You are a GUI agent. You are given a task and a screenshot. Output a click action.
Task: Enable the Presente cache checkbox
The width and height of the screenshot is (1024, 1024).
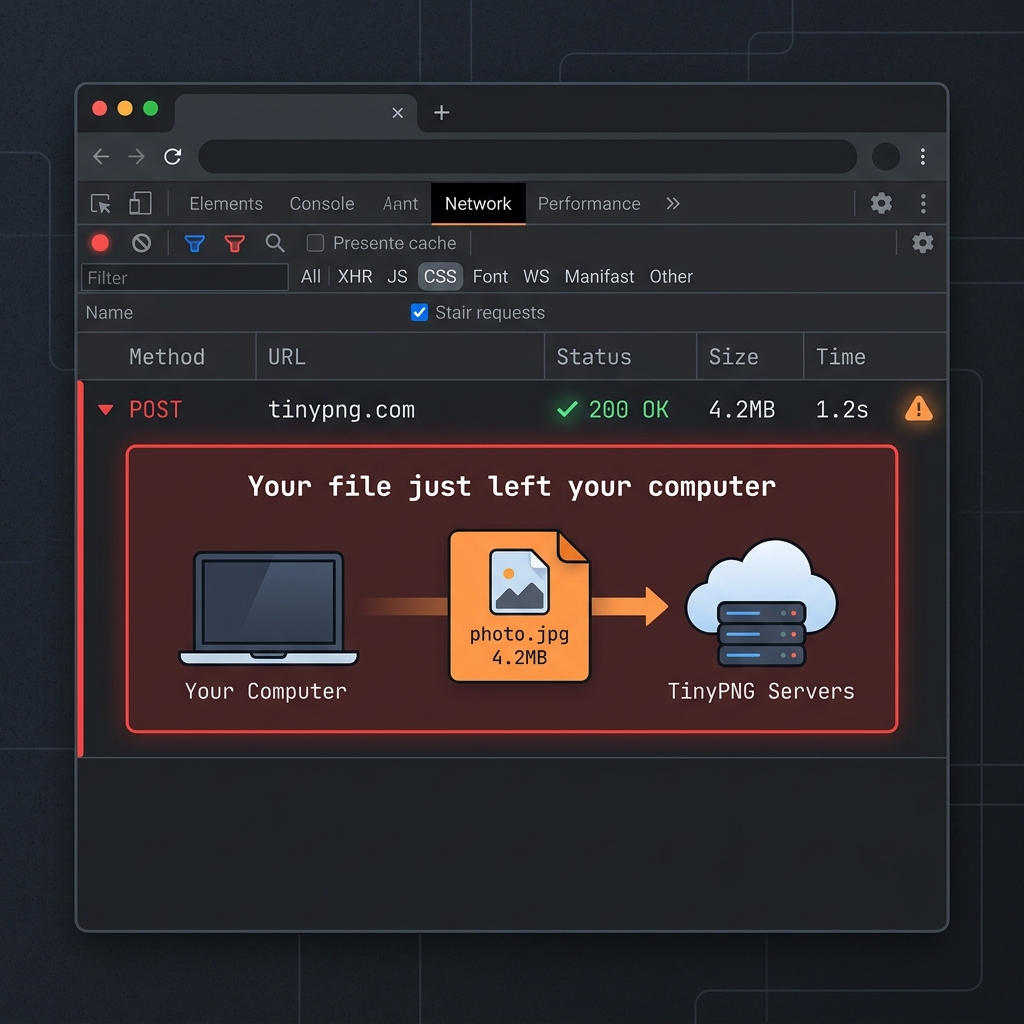click(315, 243)
